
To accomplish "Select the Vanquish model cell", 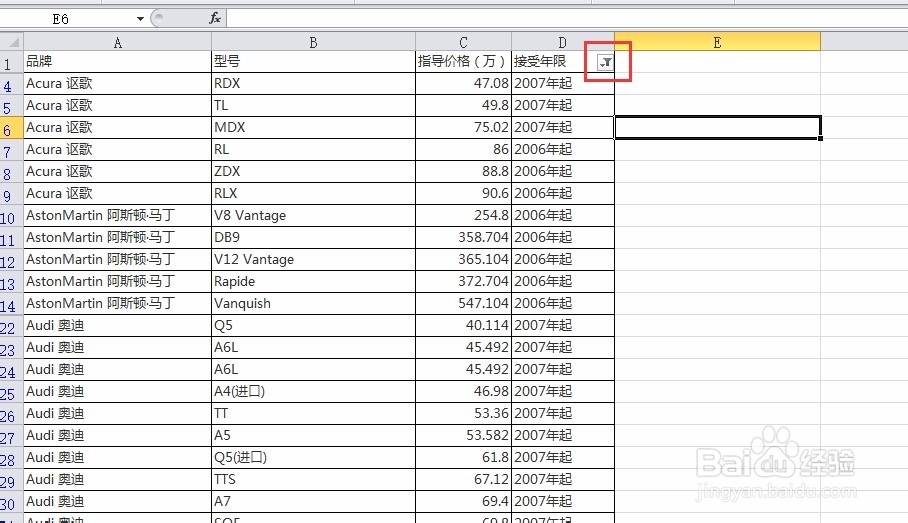I will [x=313, y=303].
